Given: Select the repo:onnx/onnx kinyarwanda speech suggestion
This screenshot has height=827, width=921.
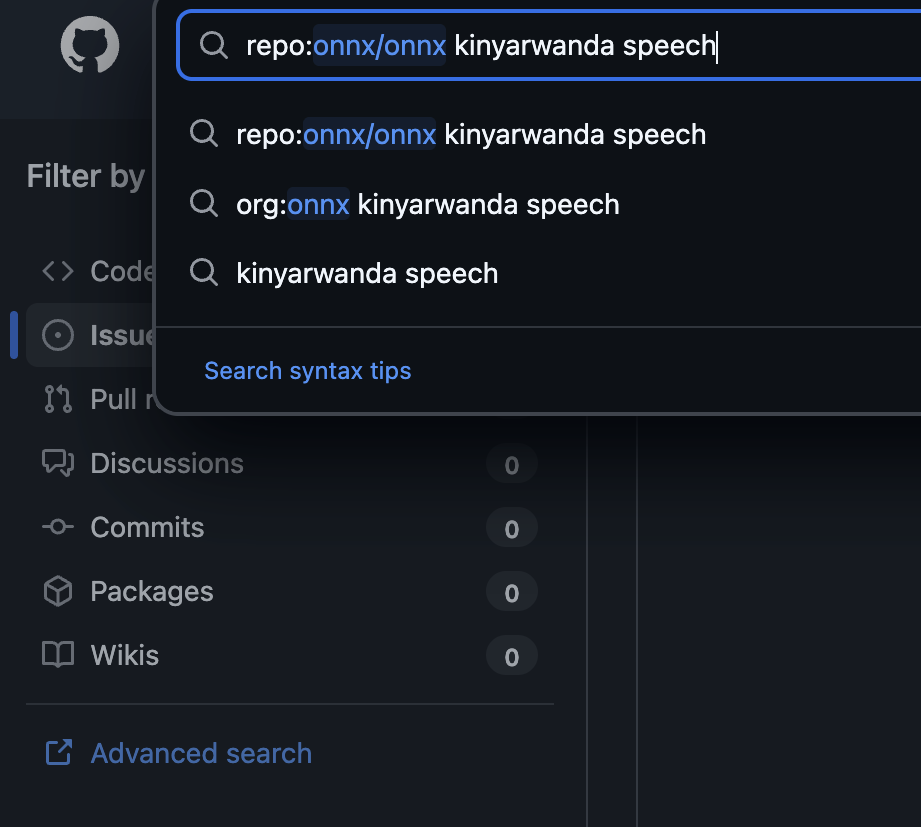Looking at the screenshot, I should coord(471,134).
